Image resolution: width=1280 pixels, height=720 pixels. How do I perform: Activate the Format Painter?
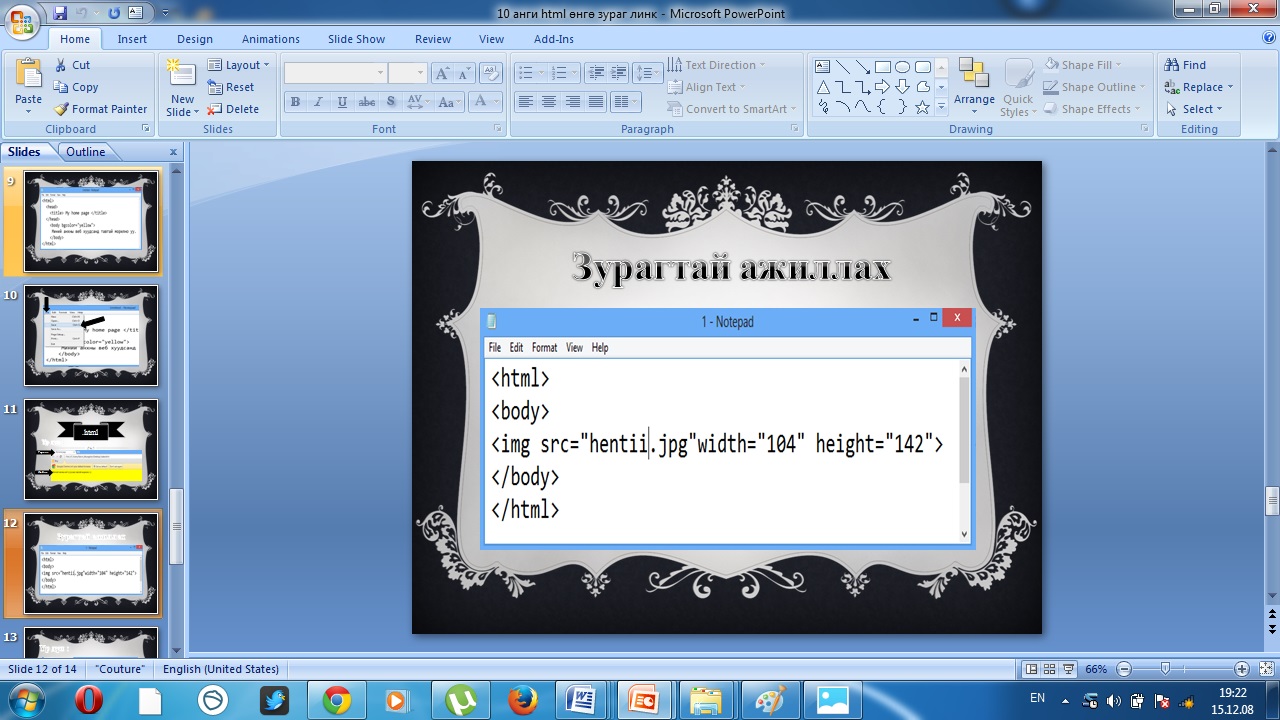(x=100, y=109)
